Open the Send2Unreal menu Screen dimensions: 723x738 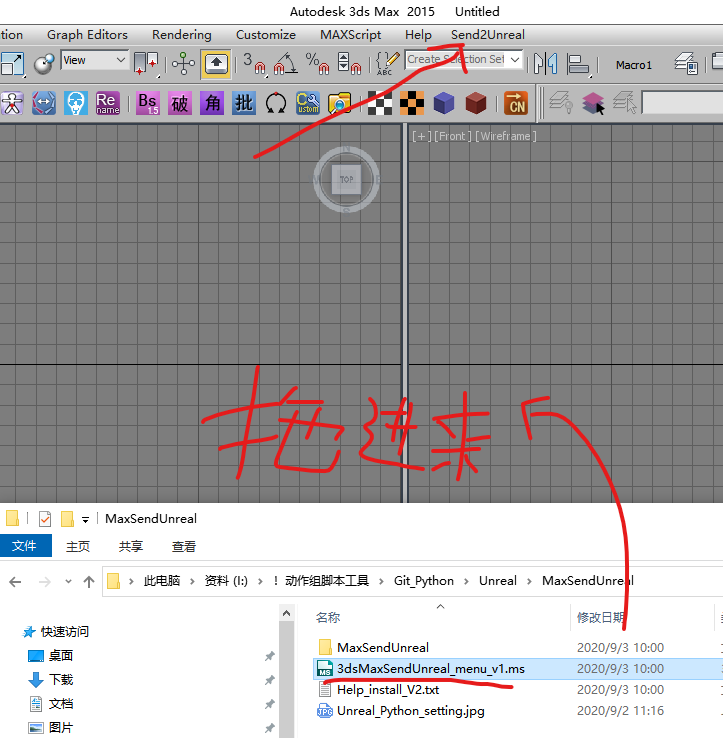point(488,35)
